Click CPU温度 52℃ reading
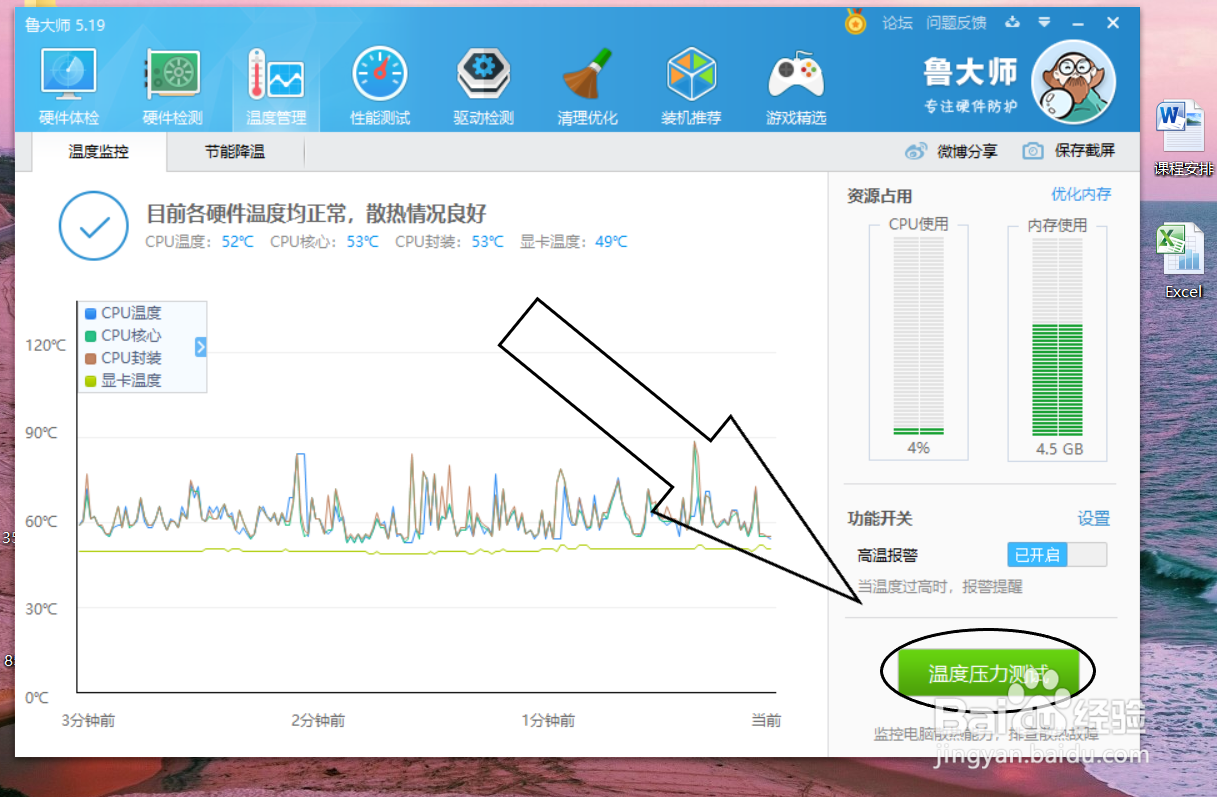Screen dimensions: 1217x797 coord(199,241)
